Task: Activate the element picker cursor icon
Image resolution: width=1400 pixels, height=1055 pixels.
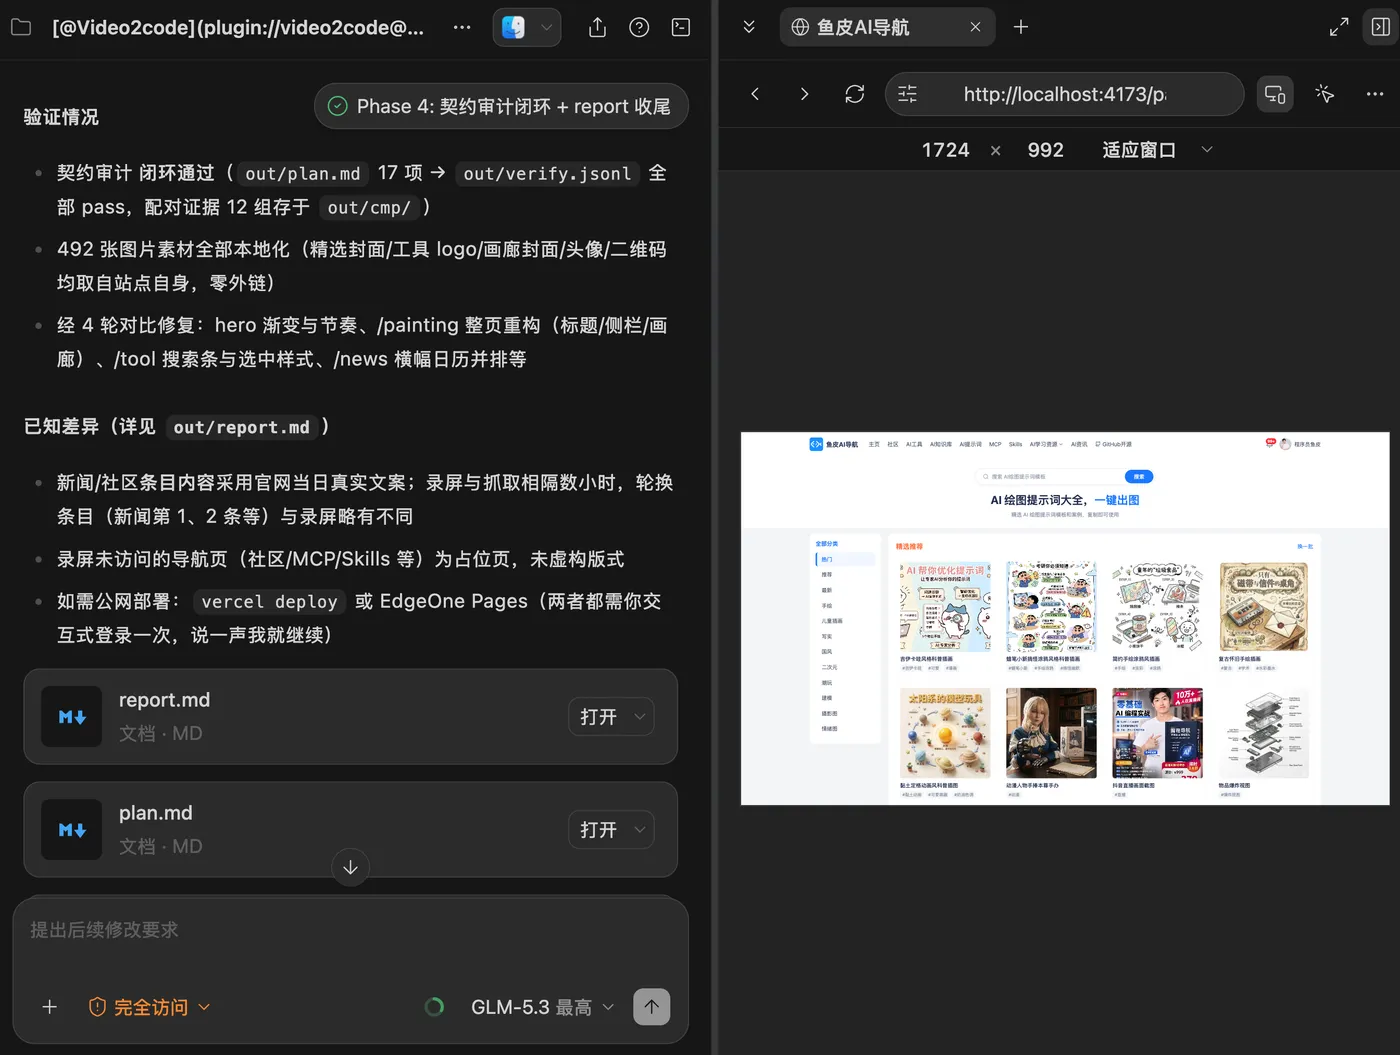Action: (x=1325, y=94)
